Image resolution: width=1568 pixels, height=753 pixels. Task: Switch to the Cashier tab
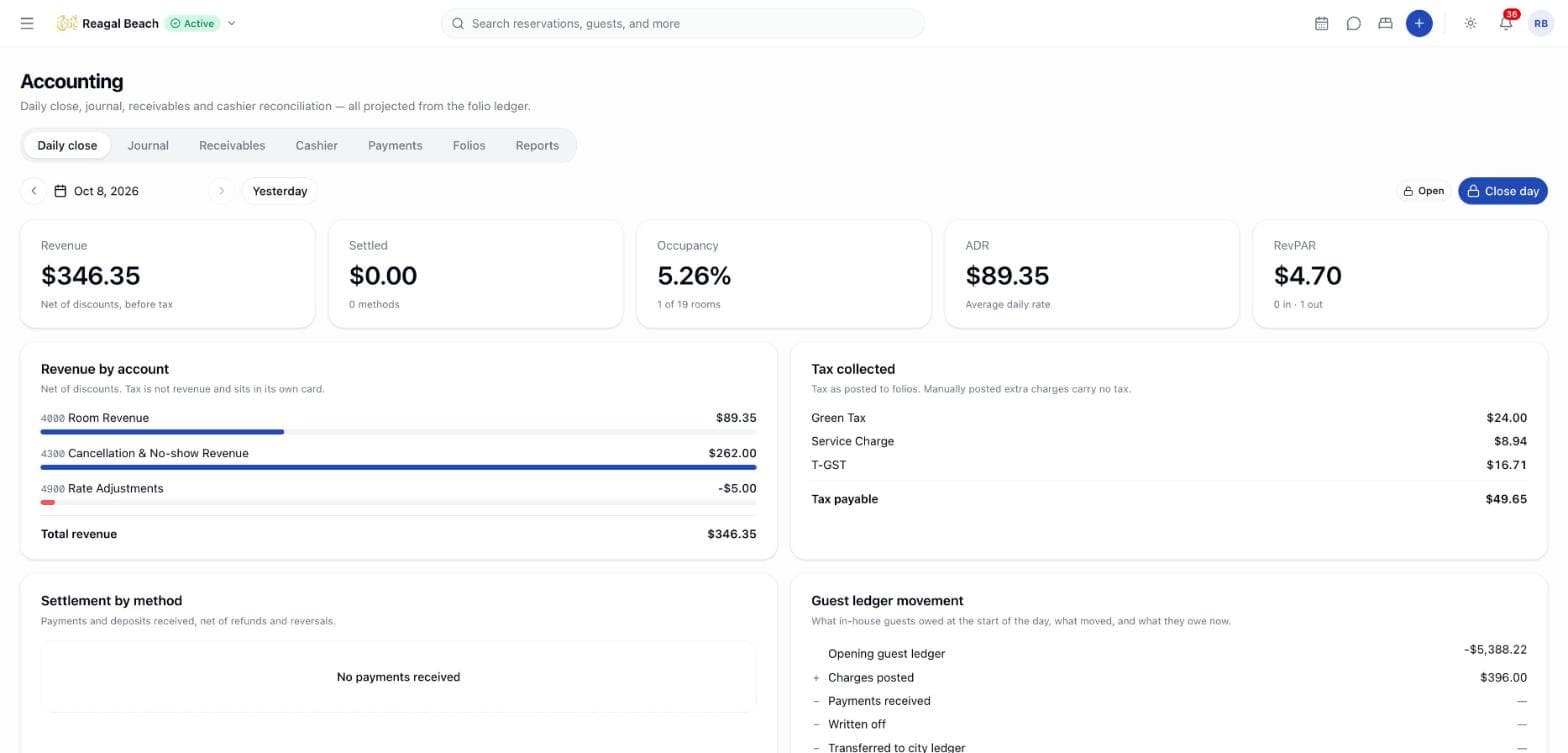click(x=316, y=145)
